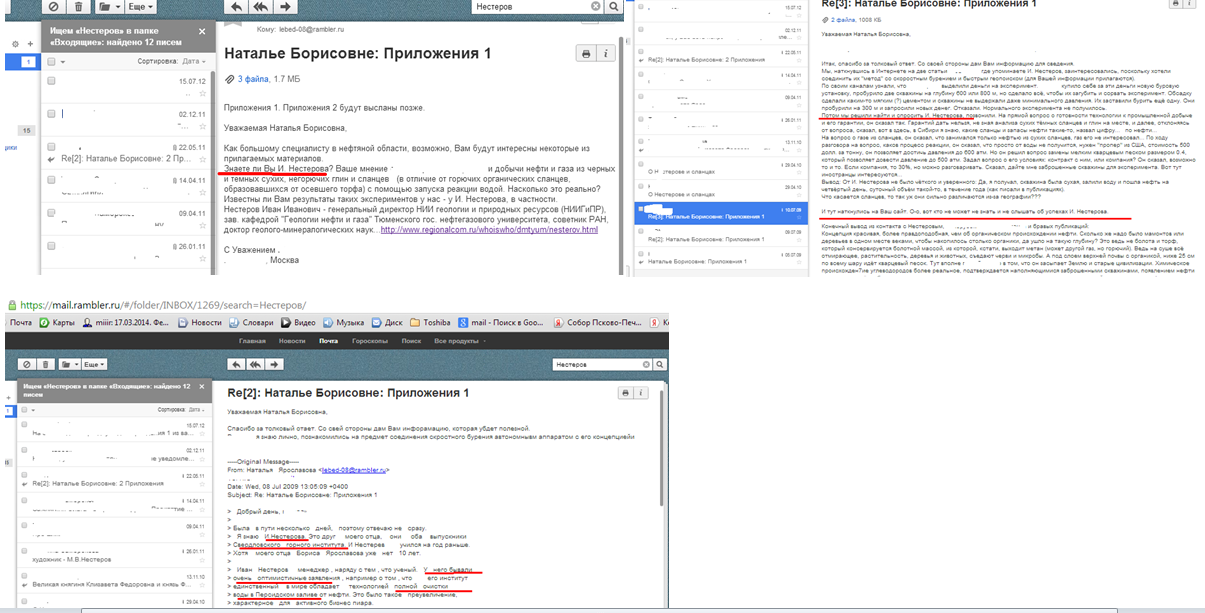Open 'Re[2]: Наталье Борисовне: 2 Пр...' in 'Приложения 1' window
This screenshot has height=613, width=1205.
126,159
